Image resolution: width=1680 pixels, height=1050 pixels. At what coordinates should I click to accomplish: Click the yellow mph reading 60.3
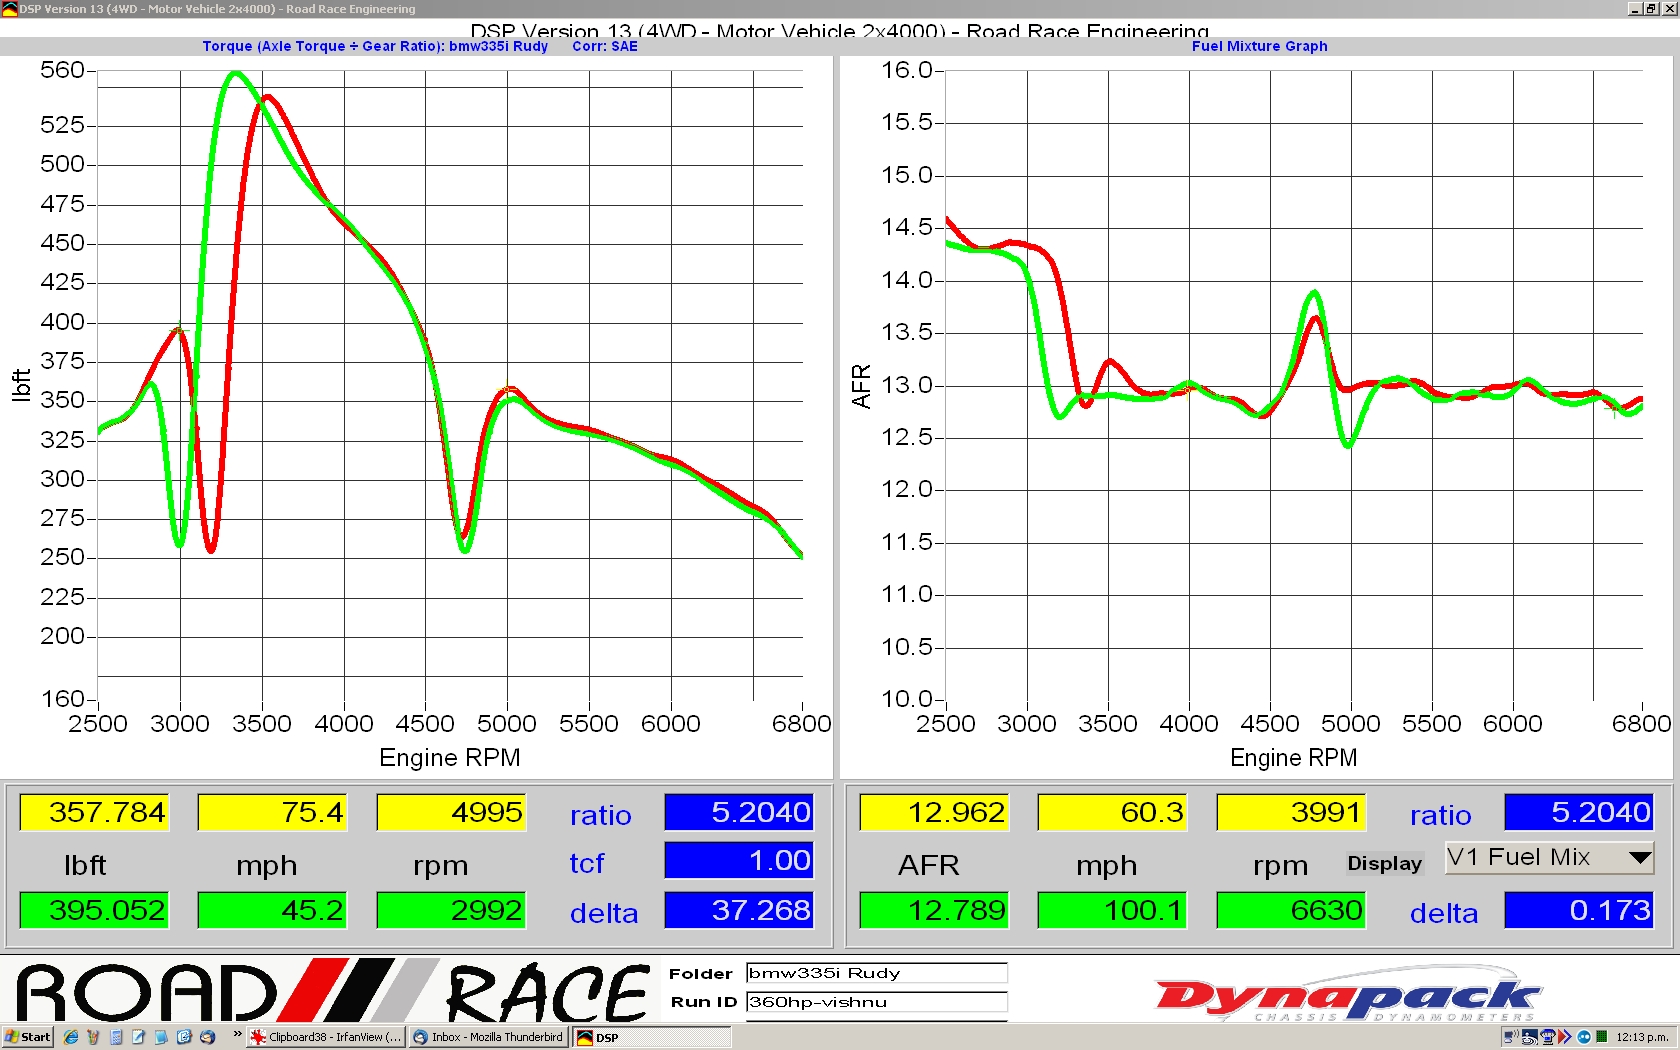click(x=1112, y=812)
